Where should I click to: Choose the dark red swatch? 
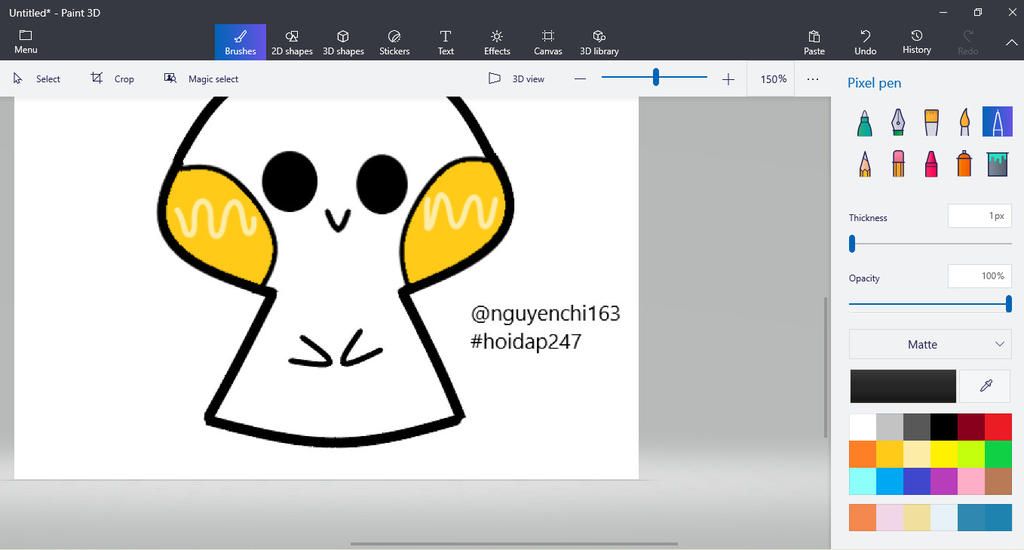click(971, 427)
